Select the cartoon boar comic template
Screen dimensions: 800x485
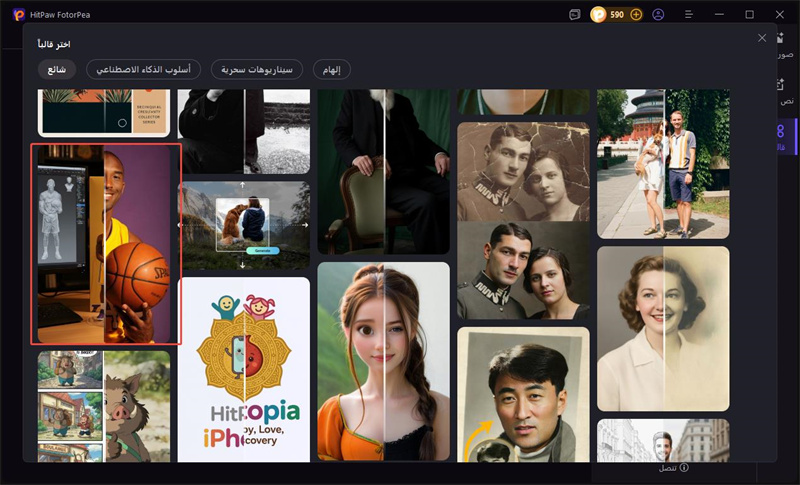[104, 406]
